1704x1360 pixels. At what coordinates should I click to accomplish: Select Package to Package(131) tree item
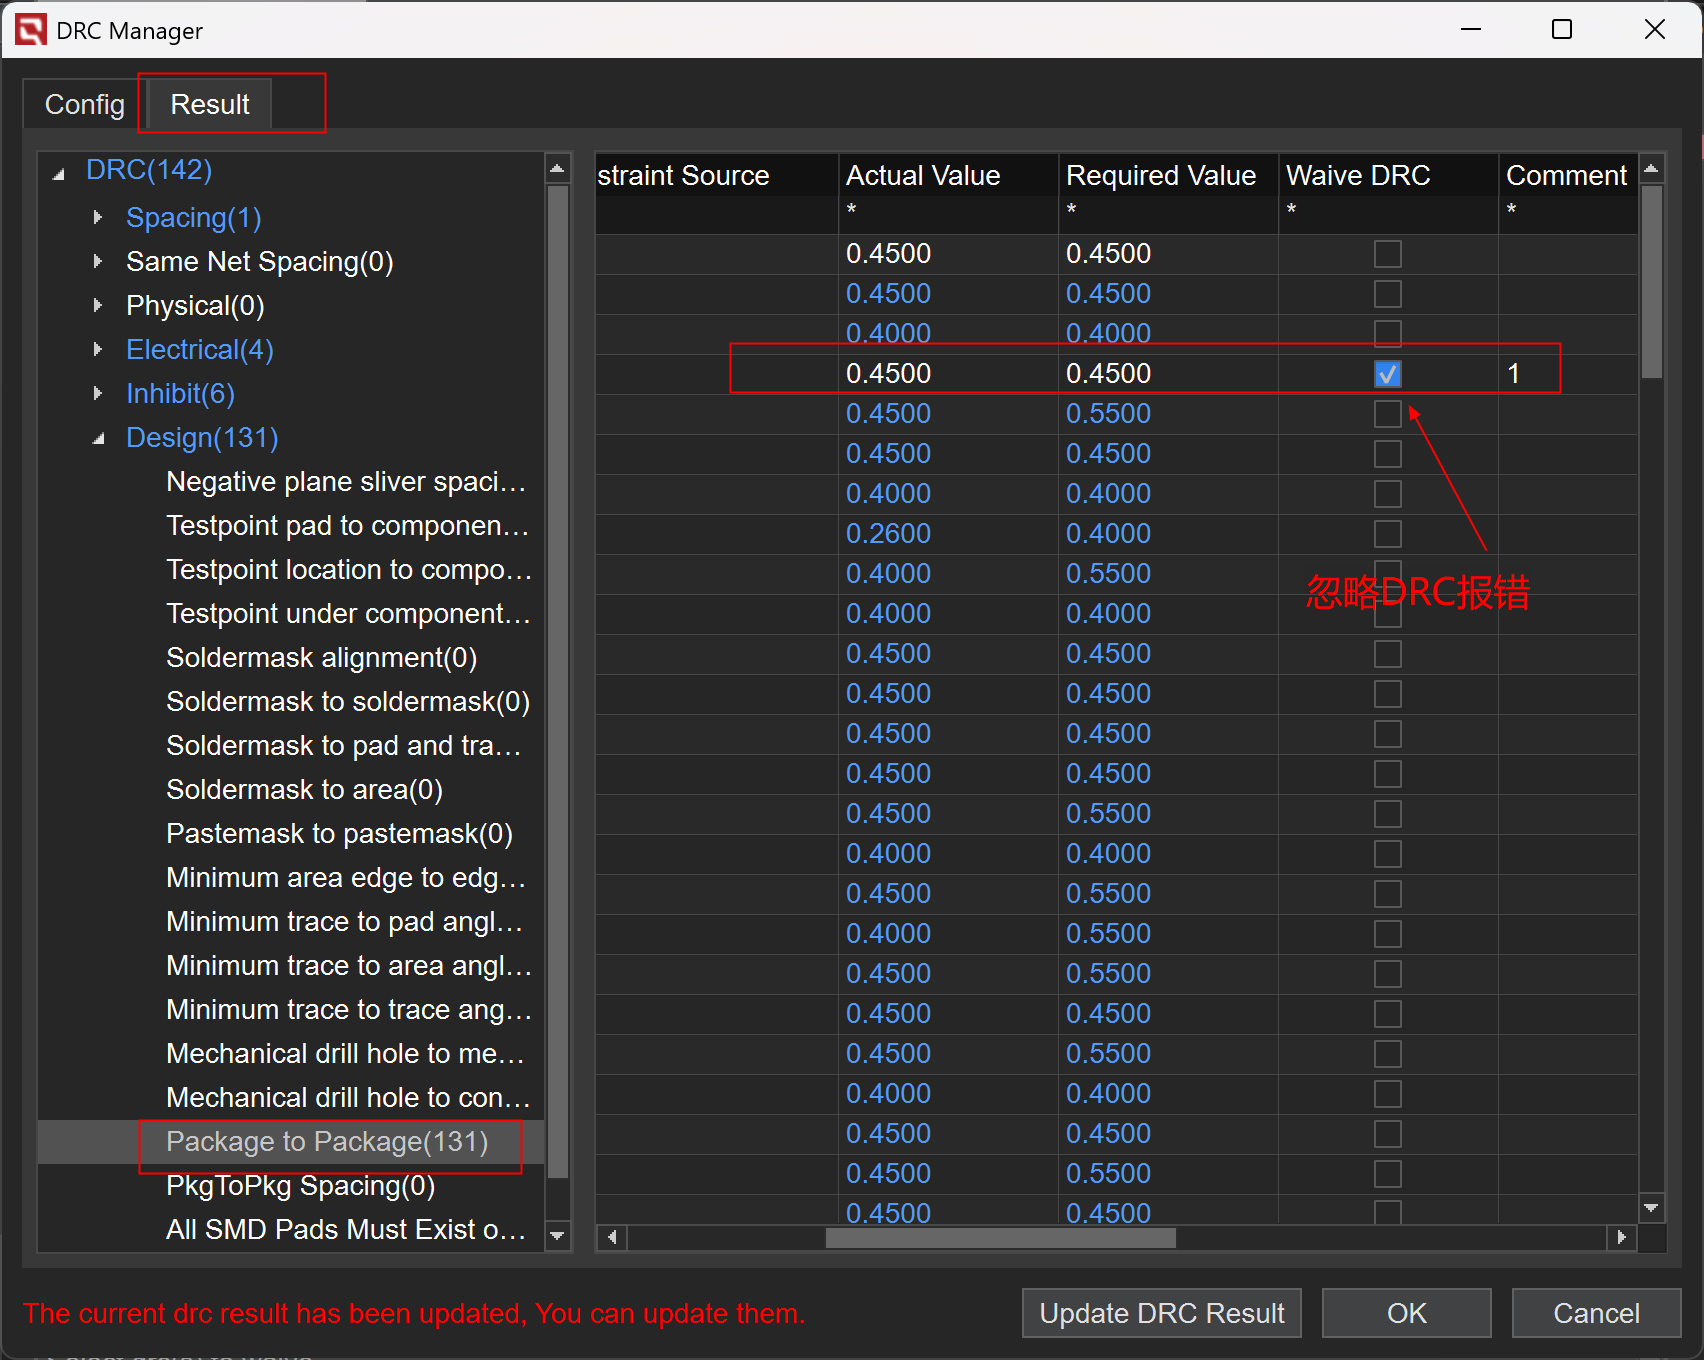(327, 1142)
